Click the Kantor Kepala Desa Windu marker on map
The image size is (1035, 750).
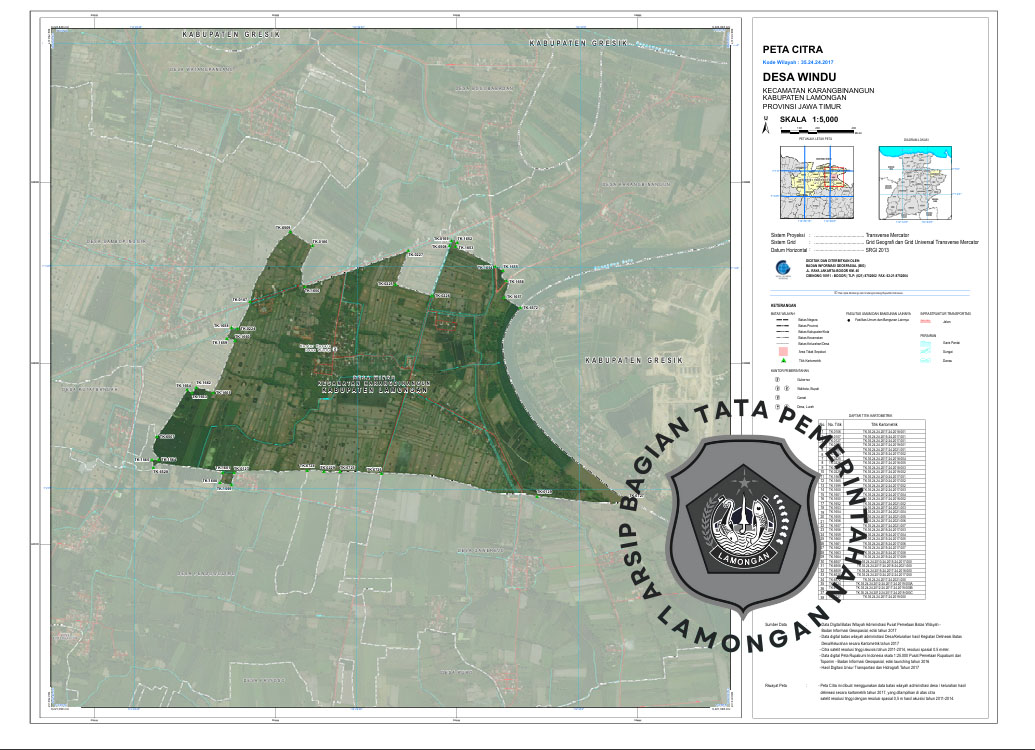[335, 350]
